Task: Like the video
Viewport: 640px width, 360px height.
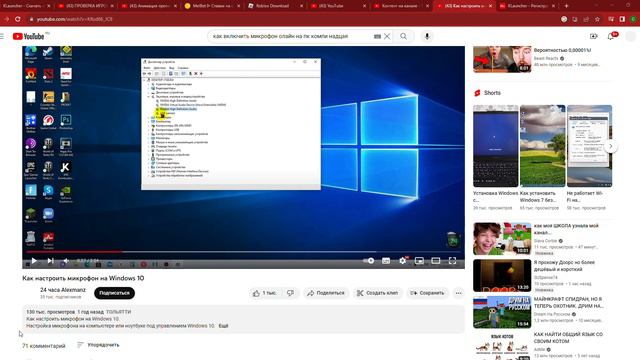Action: click(x=264, y=293)
